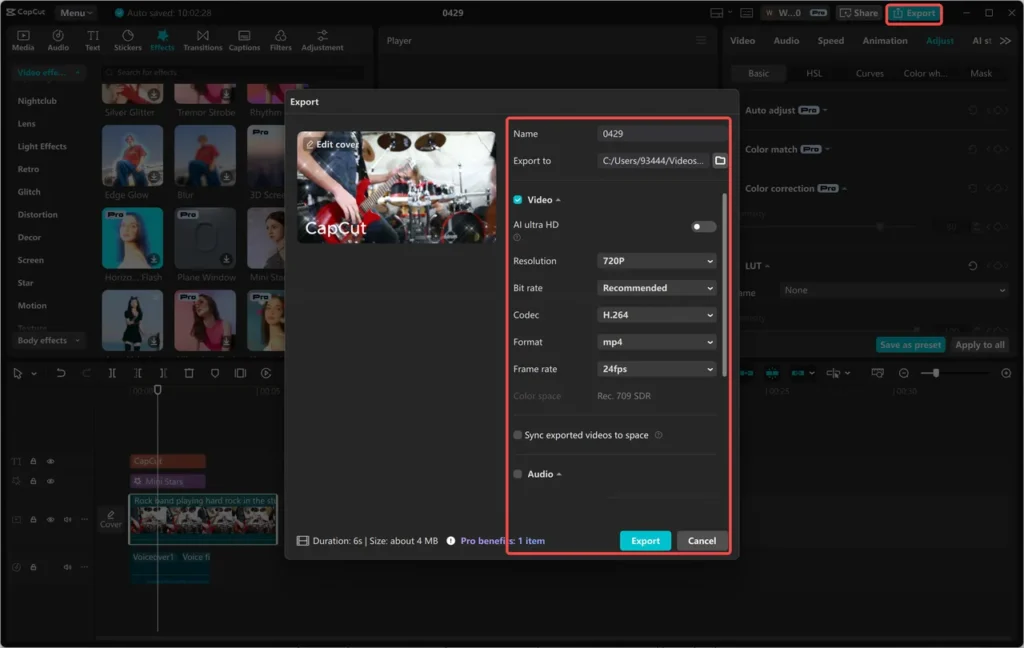Toggle the AI ultra HD switch

pos(703,227)
